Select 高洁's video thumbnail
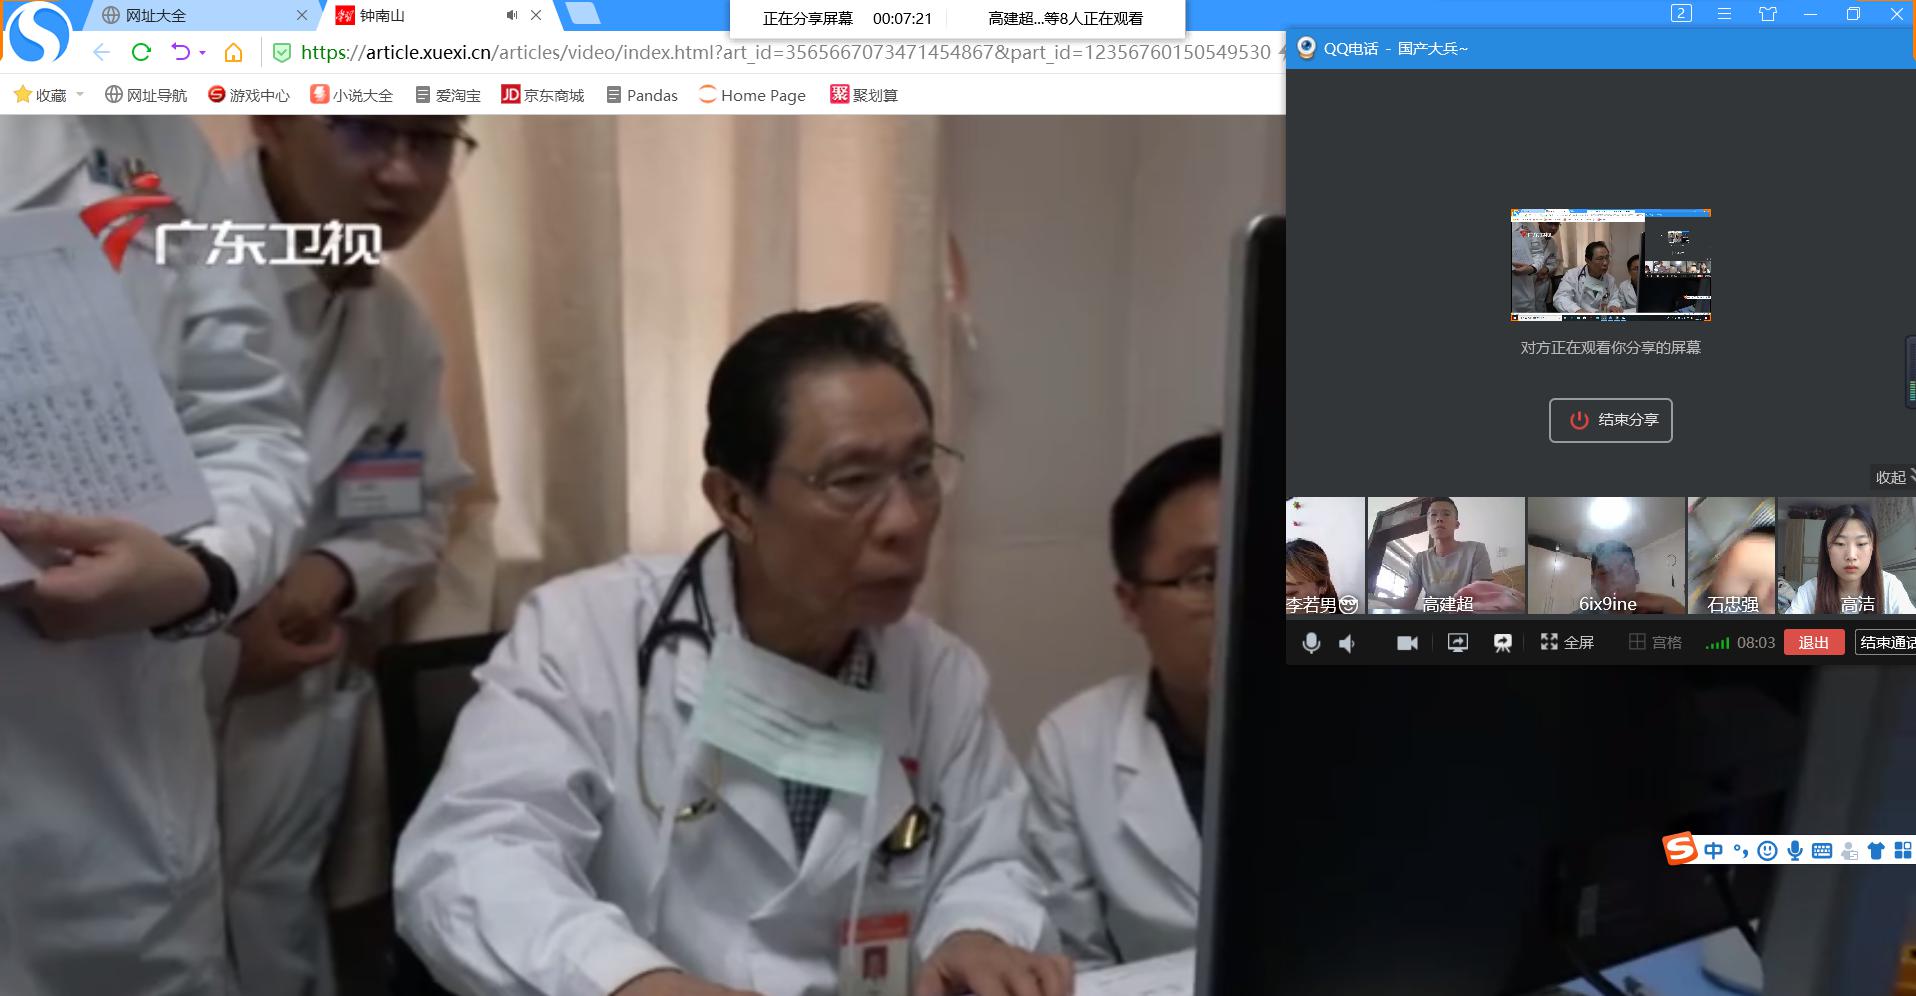 [1846, 556]
